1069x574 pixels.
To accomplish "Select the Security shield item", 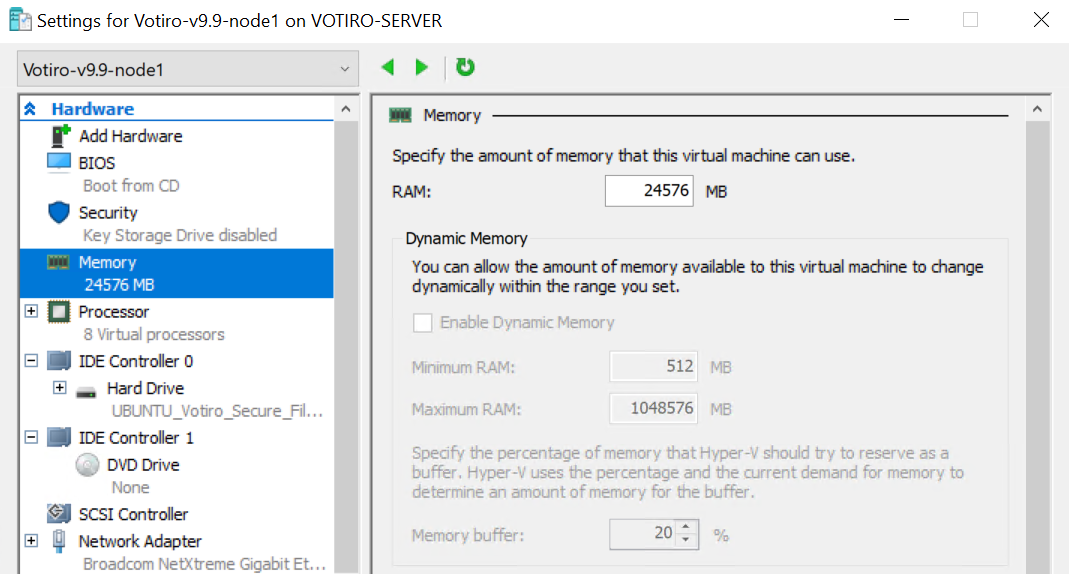I will point(108,213).
